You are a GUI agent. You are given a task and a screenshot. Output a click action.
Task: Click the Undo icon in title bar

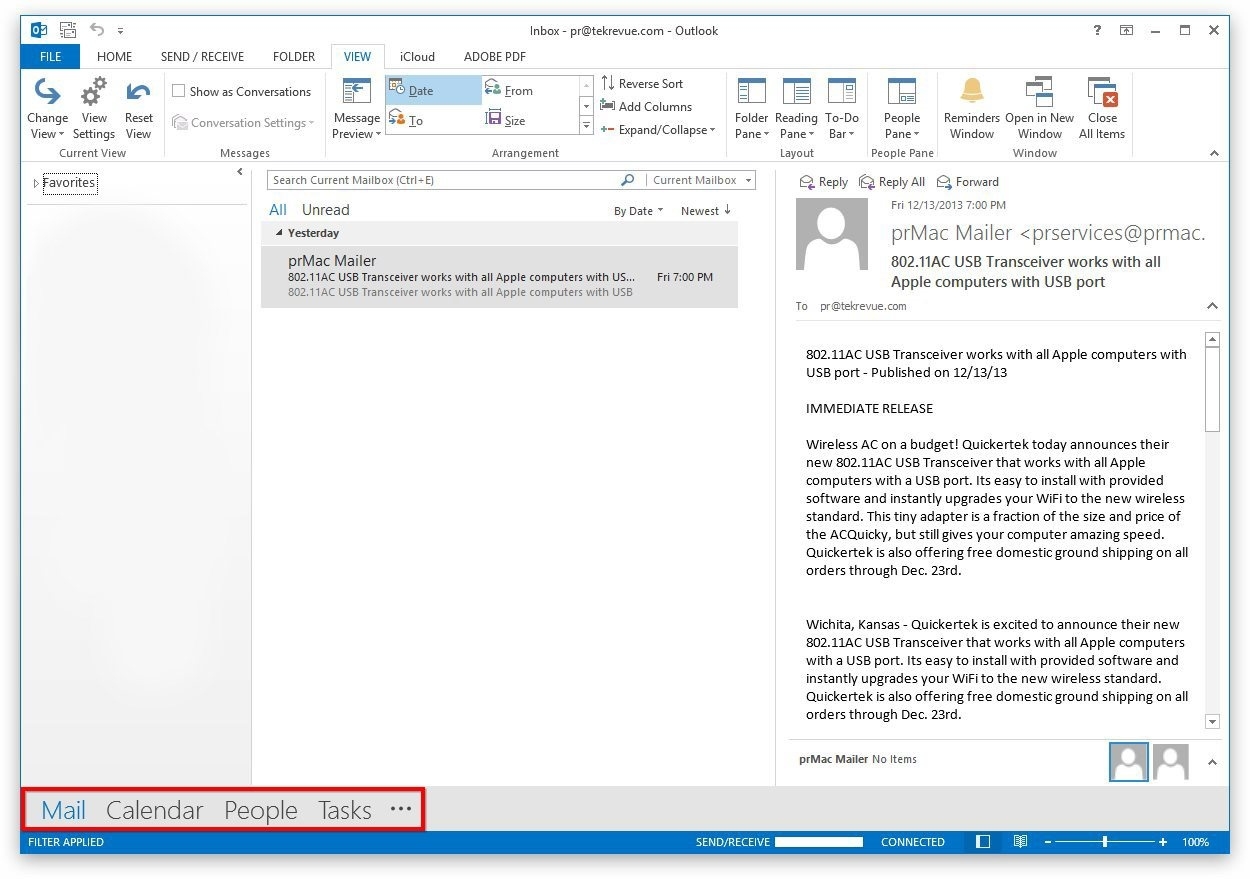(x=97, y=30)
